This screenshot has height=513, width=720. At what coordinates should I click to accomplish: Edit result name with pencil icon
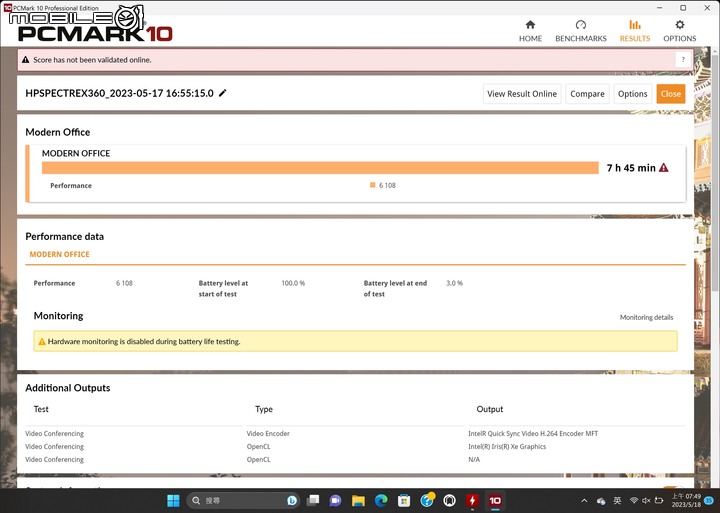click(223, 93)
